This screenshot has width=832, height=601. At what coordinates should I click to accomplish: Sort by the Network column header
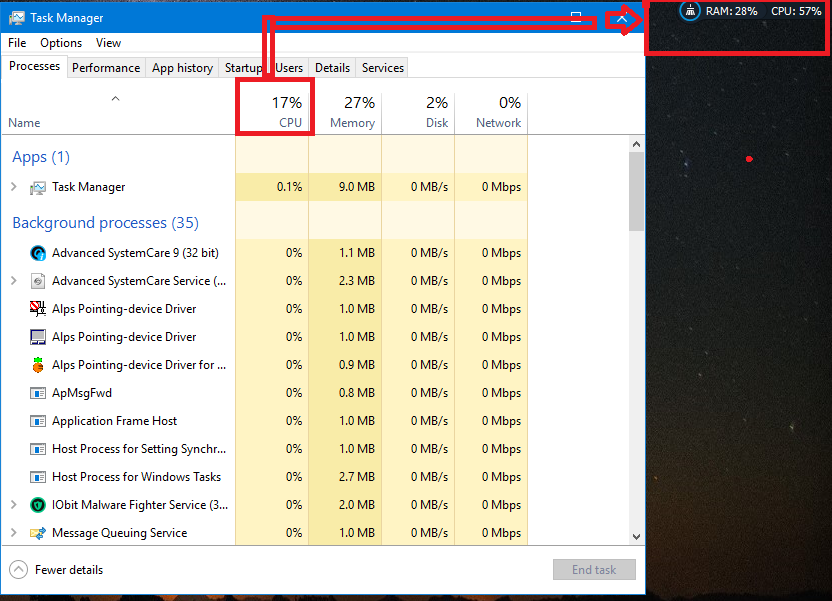491,112
